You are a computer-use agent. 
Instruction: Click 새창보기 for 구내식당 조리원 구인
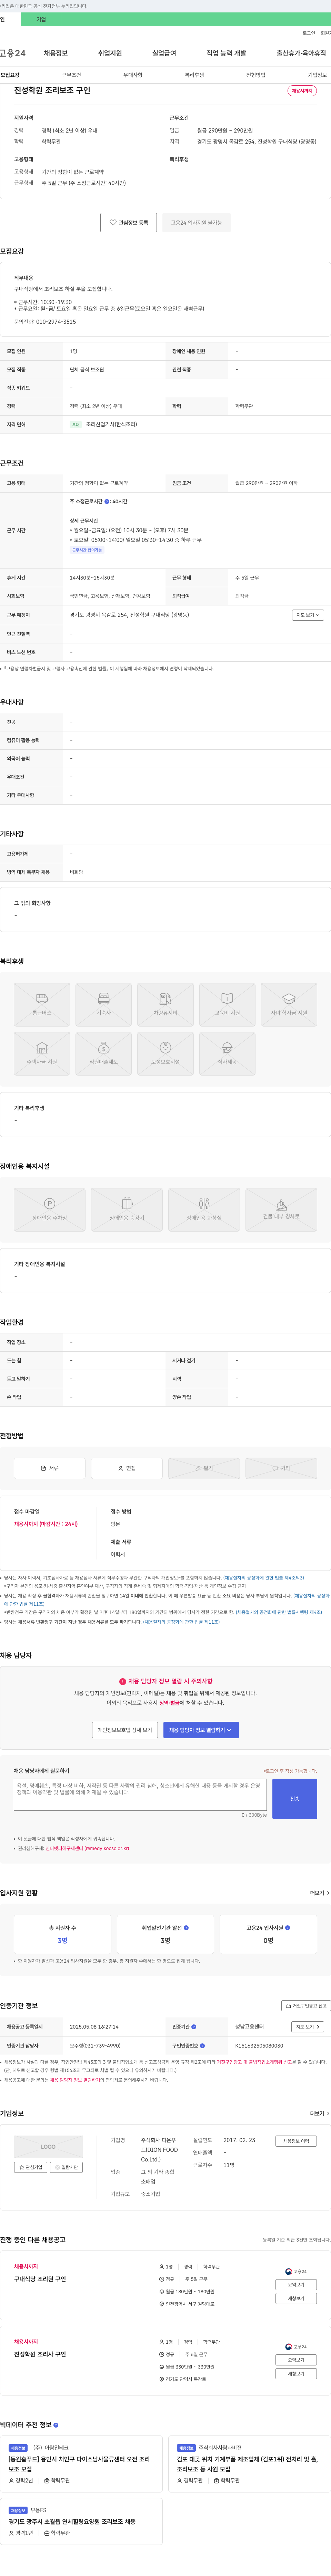click(296, 2298)
